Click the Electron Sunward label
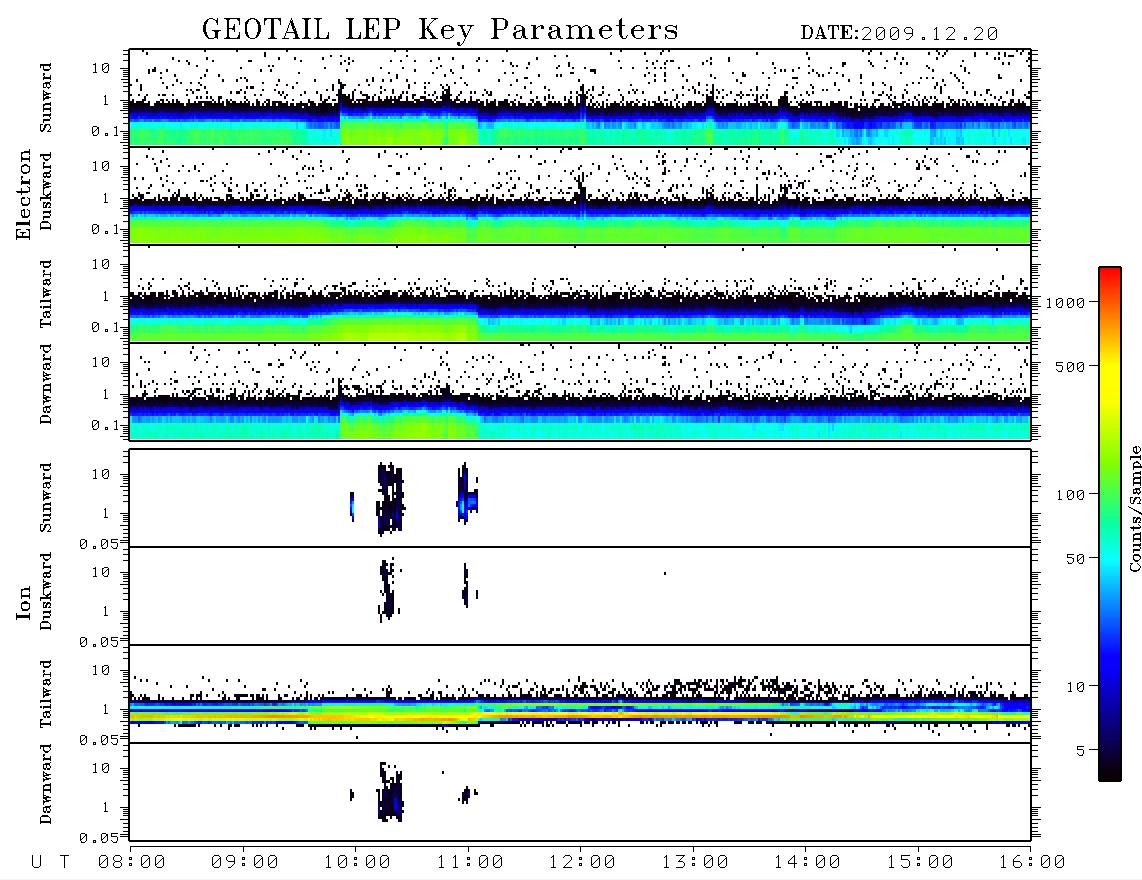 coord(47,98)
